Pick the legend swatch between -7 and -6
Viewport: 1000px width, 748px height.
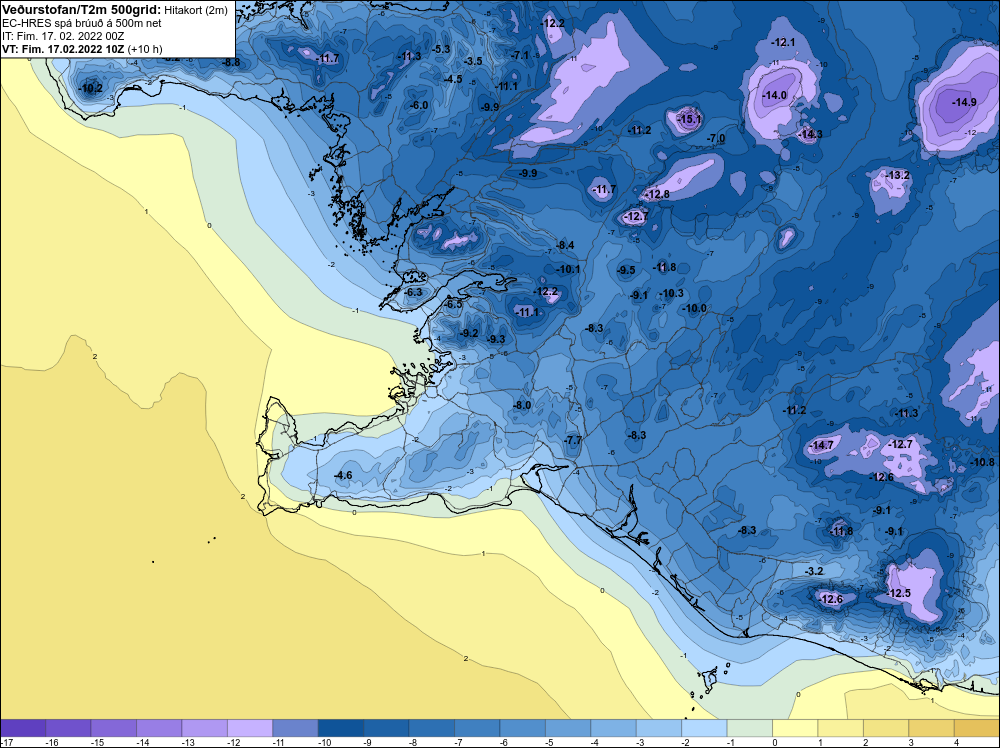pos(477,728)
